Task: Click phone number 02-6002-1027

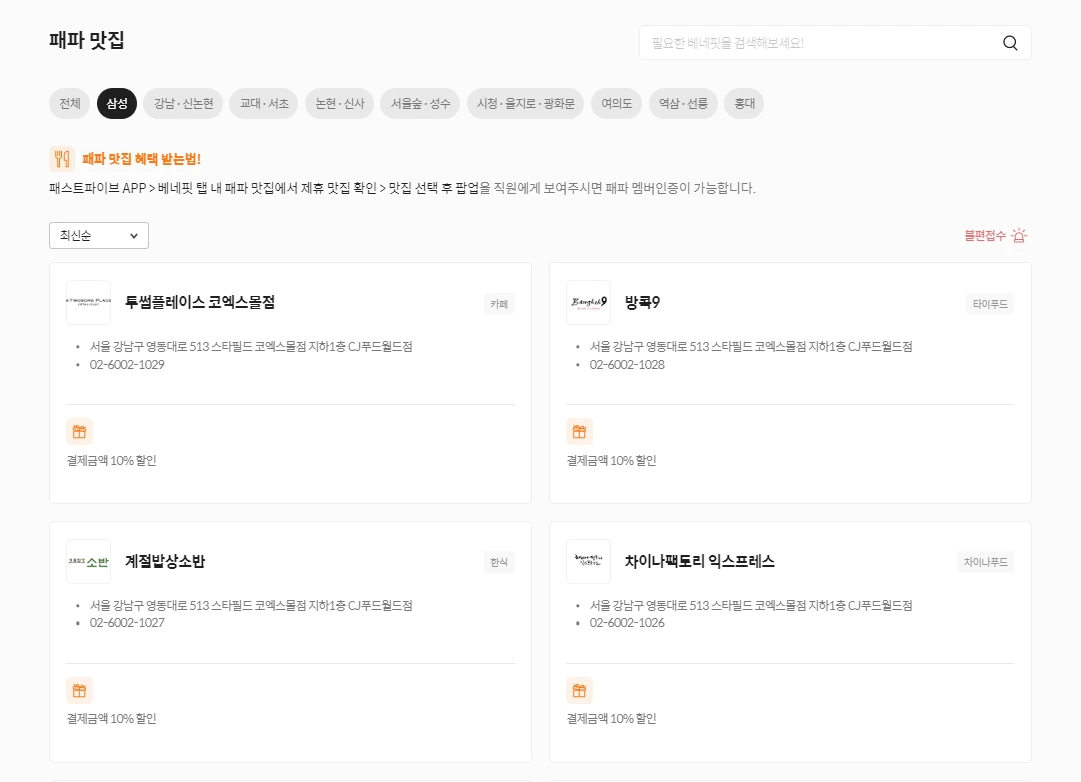Action: [x=127, y=622]
